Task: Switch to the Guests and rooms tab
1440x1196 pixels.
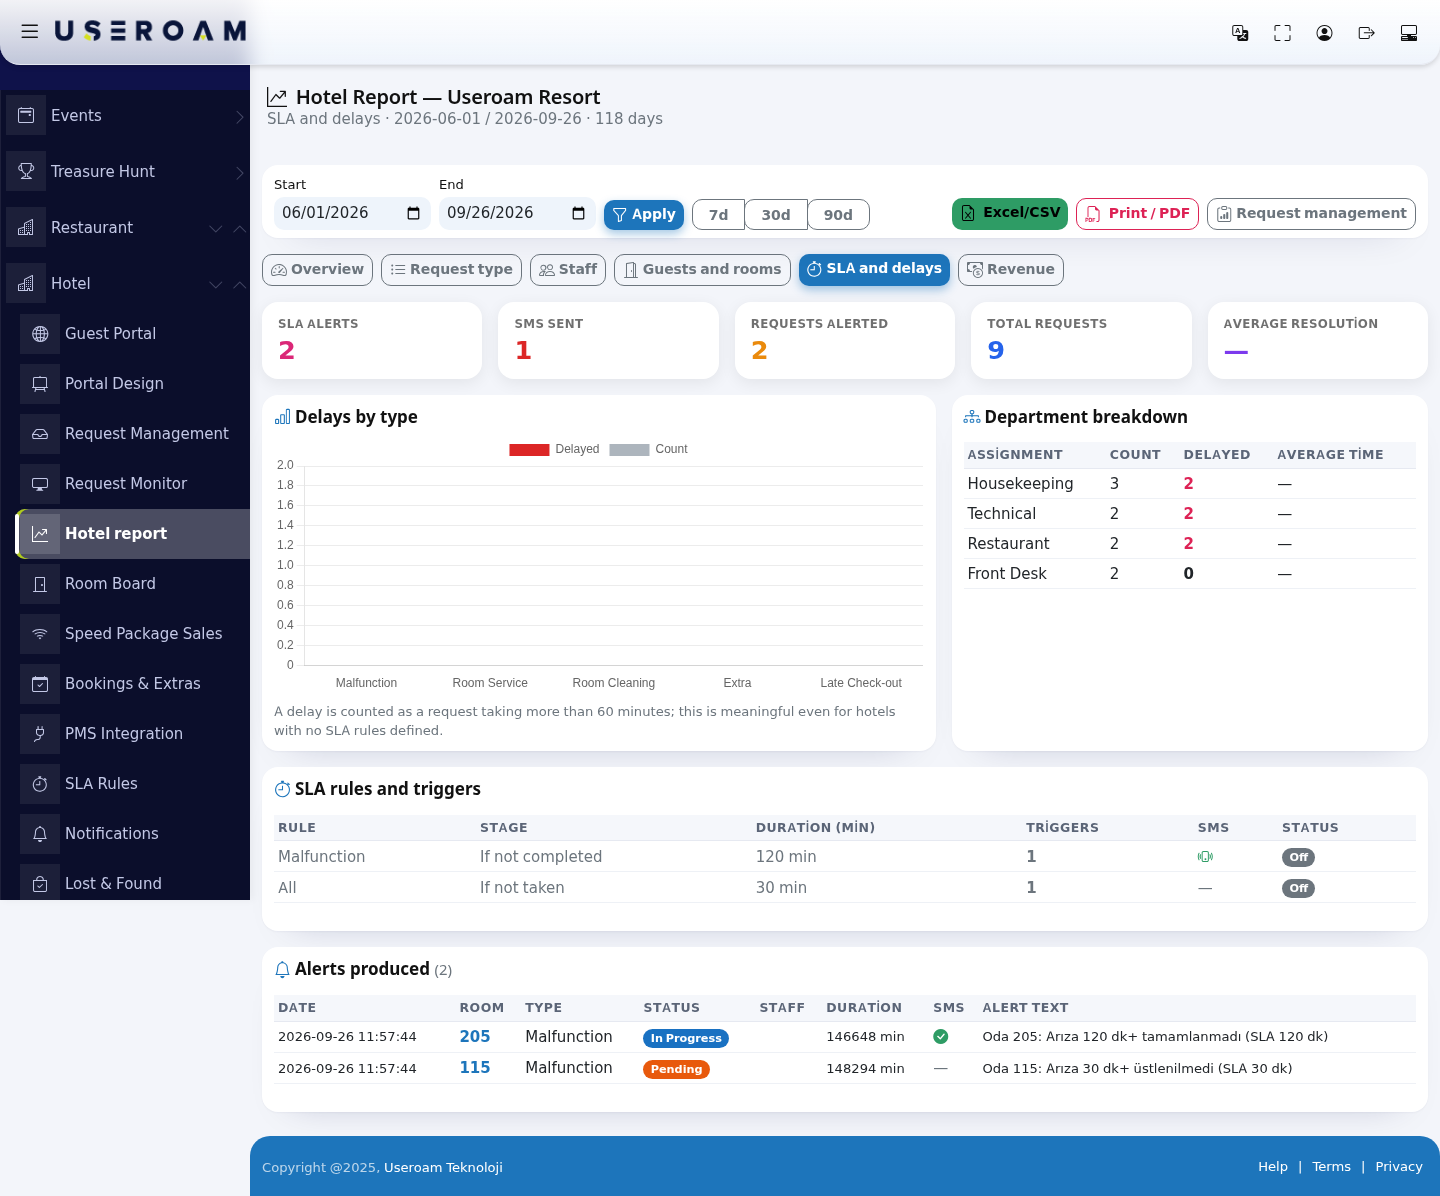Action: point(702,270)
